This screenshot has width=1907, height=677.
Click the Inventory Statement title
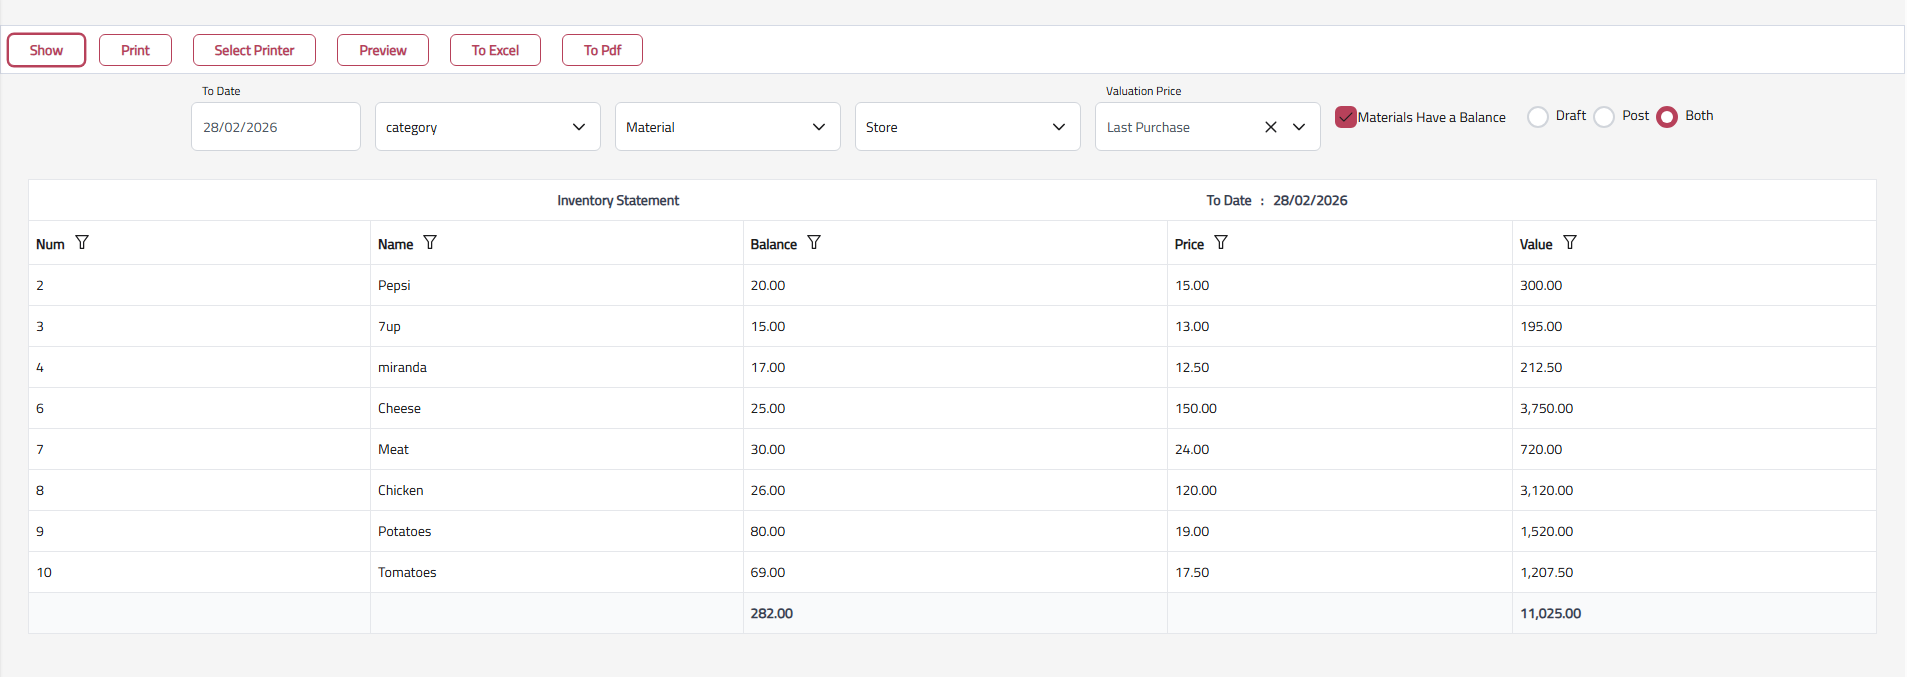click(618, 200)
